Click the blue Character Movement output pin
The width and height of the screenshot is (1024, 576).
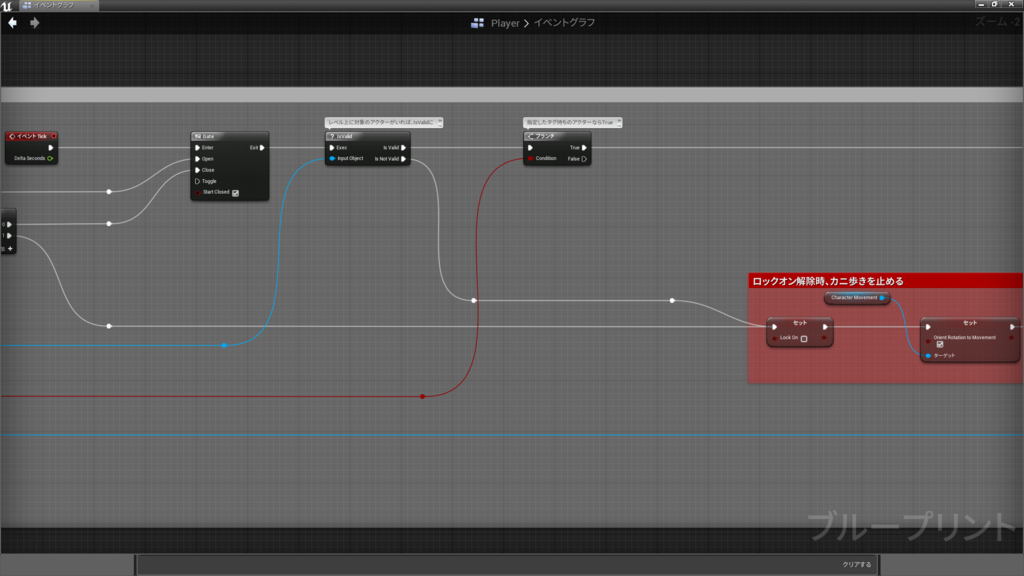pyautogui.click(x=882, y=298)
